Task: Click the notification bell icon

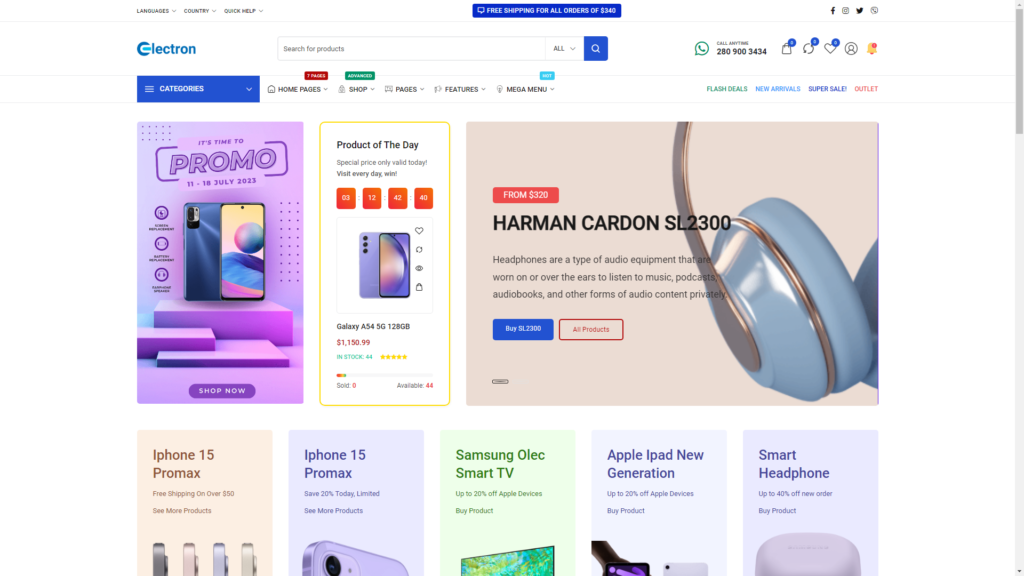Action: pyautogui.click(x=872, y=49)
